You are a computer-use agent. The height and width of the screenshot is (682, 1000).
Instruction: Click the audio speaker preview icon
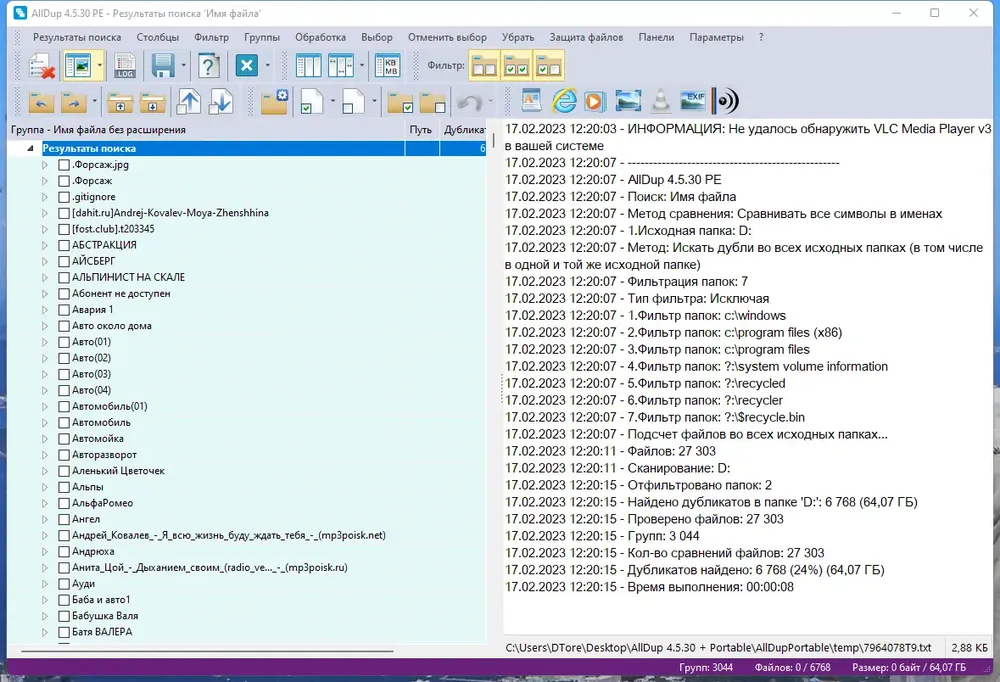click(x=725, y=101)
